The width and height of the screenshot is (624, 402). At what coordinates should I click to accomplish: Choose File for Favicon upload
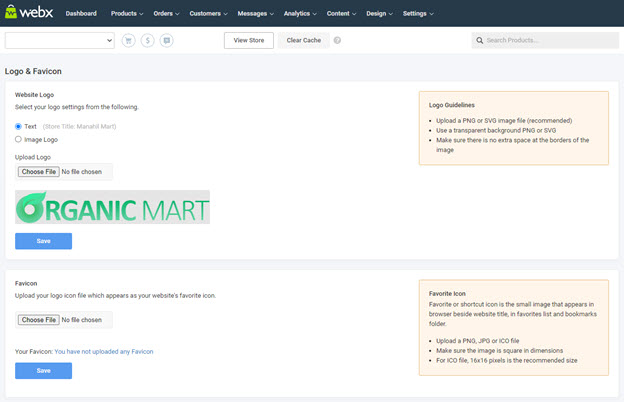coord(39,320)
